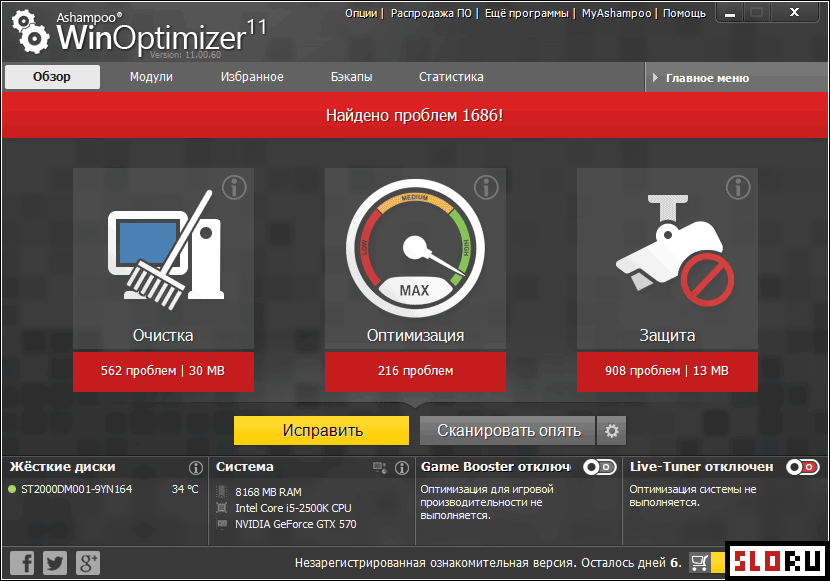Click green status dot for ST2000DM001 disk

pos(12,489)
